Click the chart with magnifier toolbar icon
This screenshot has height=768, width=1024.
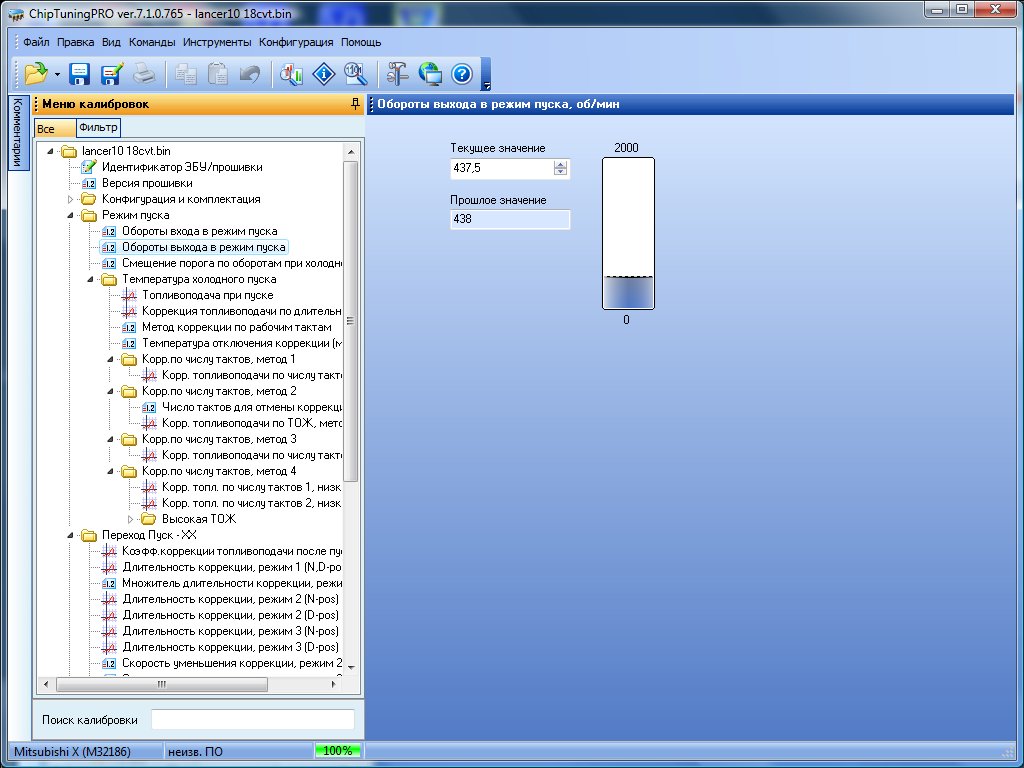click(x=291, y=73)
